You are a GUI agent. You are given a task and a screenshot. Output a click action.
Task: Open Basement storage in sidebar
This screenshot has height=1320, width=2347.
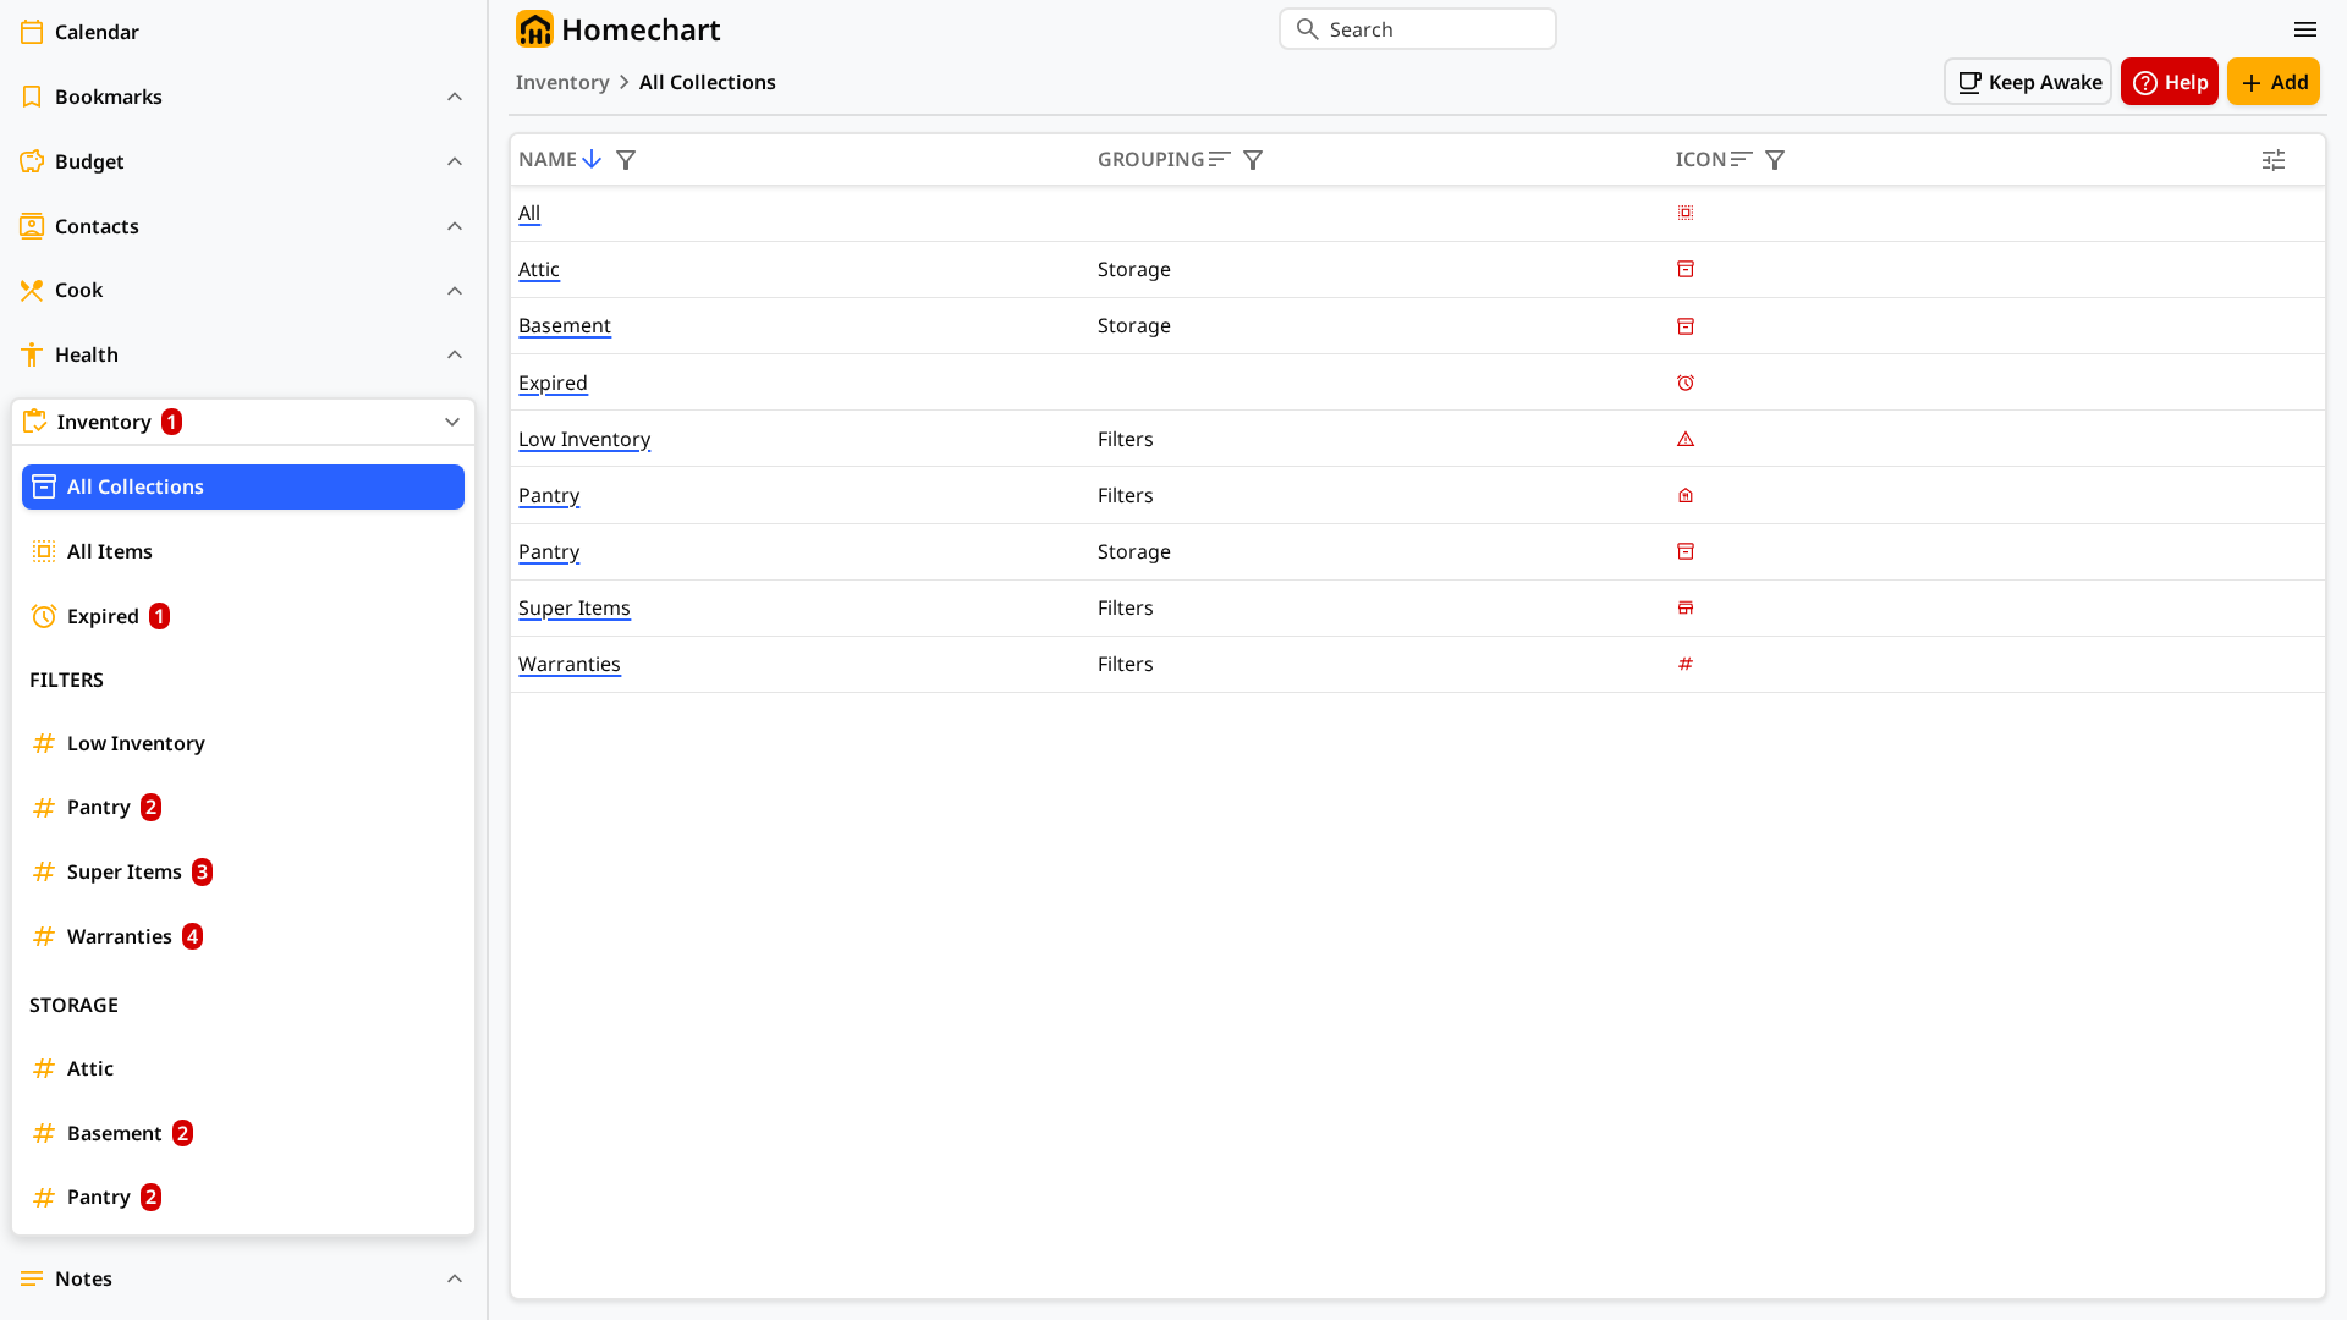243,1133
